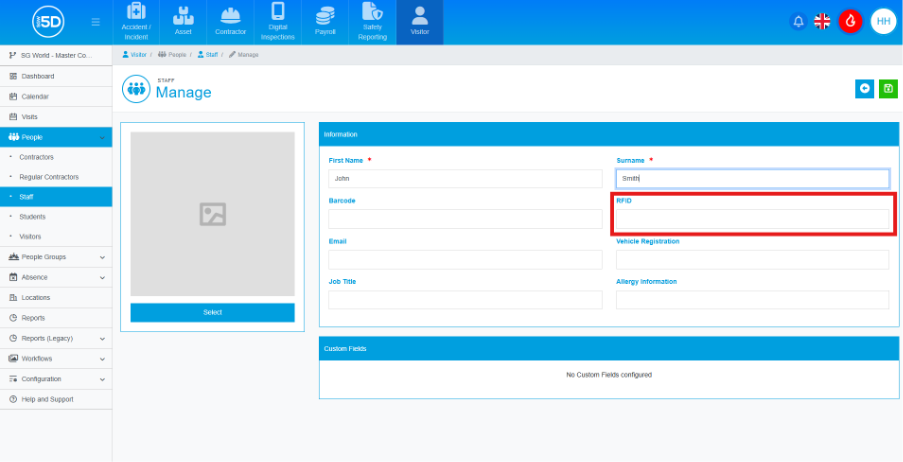Click the blue back arrow button

tap(864, 89)
